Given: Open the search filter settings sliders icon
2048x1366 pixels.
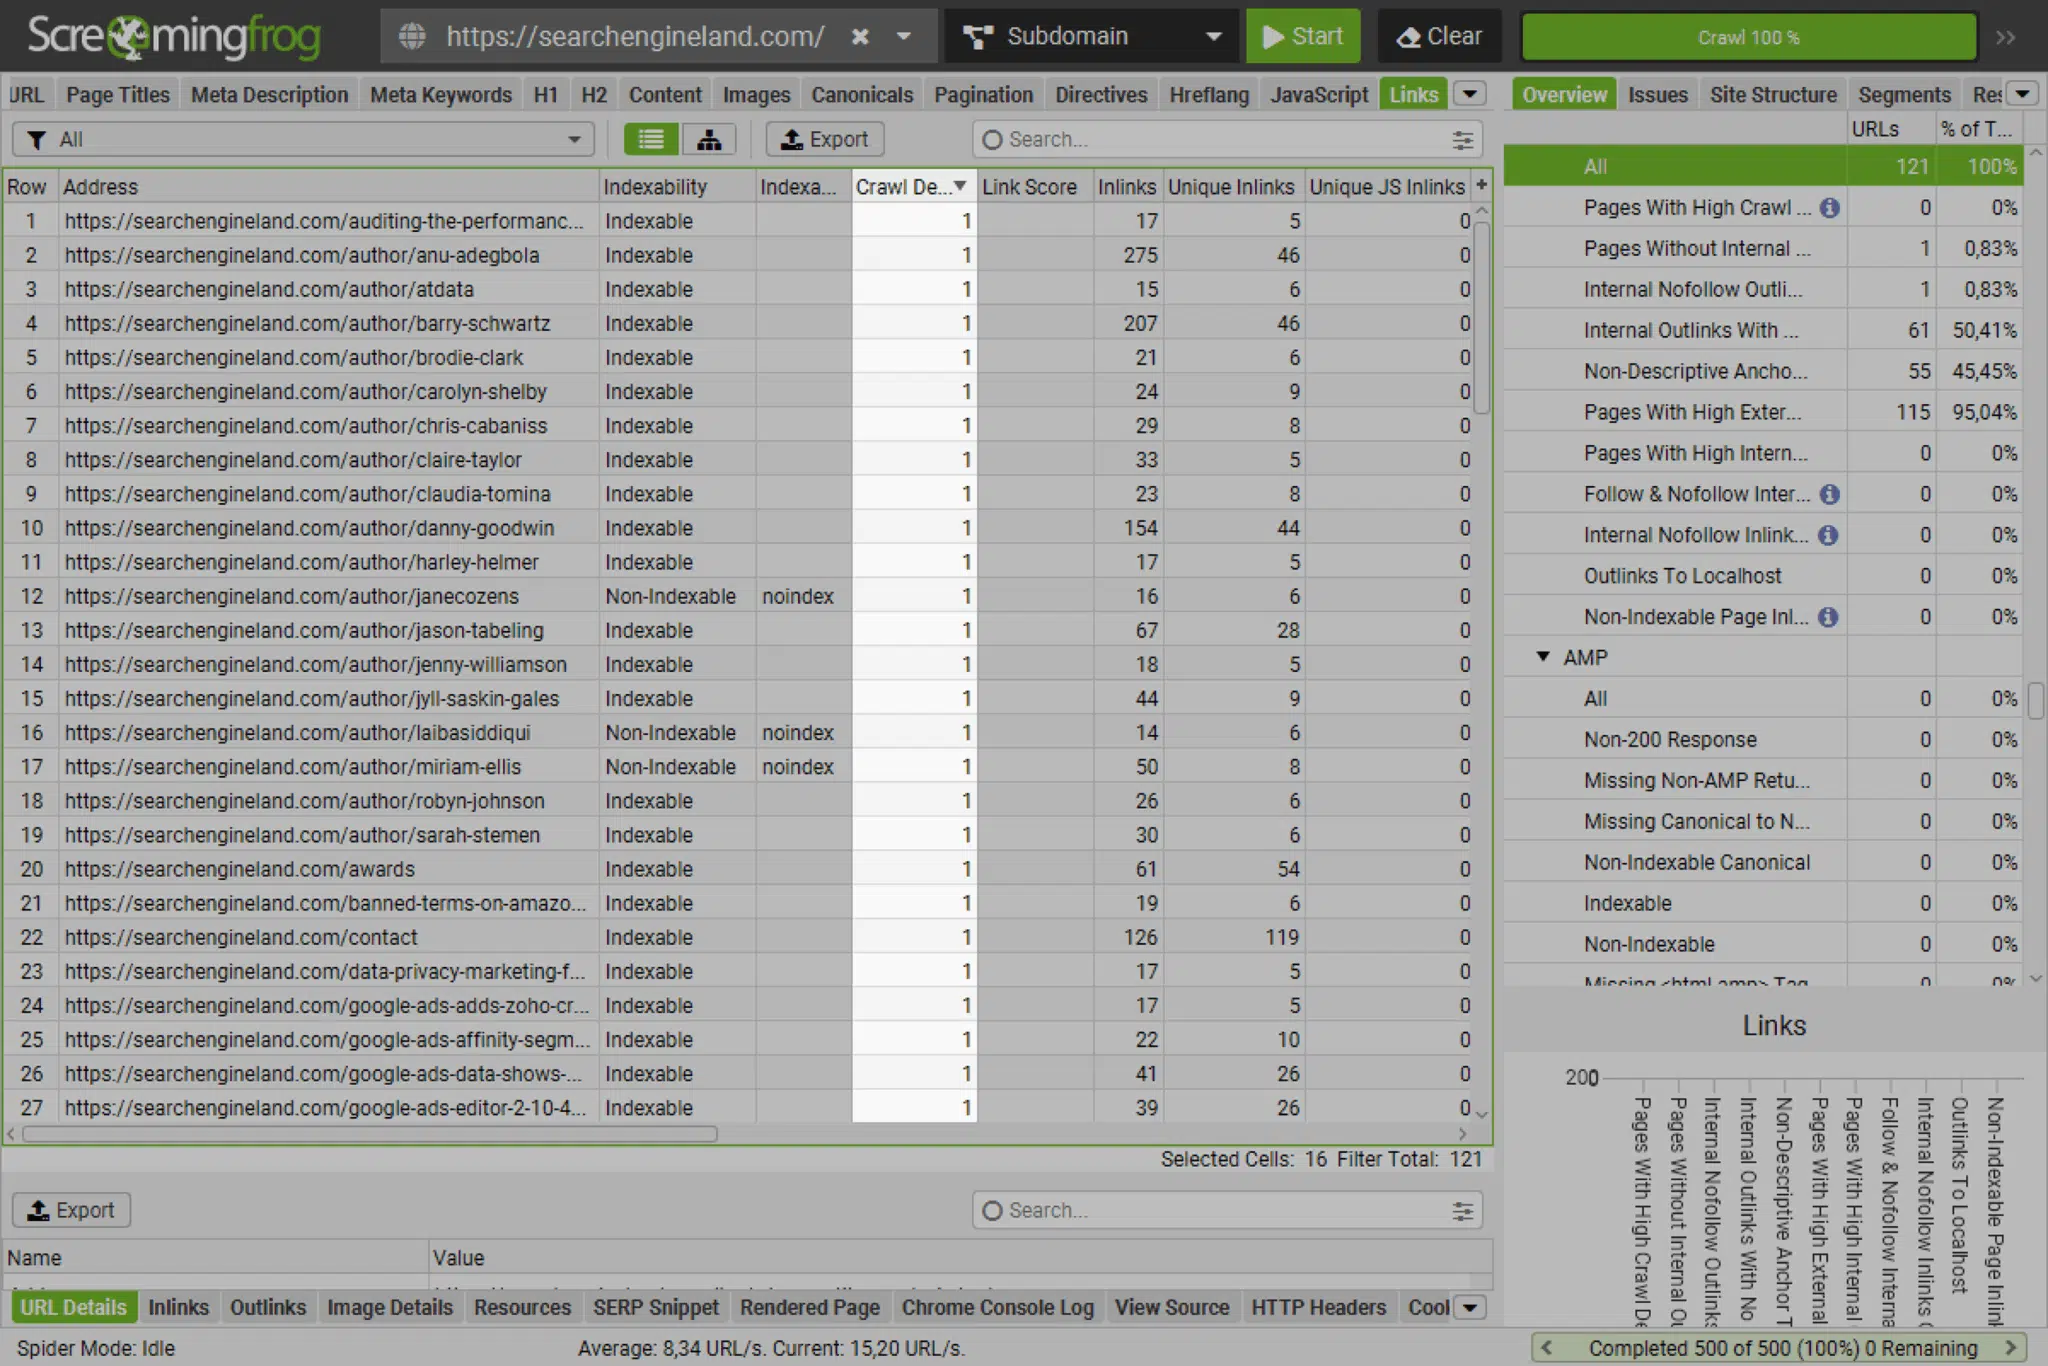Looking at the screenshot, I should [x=1463, y=139].
